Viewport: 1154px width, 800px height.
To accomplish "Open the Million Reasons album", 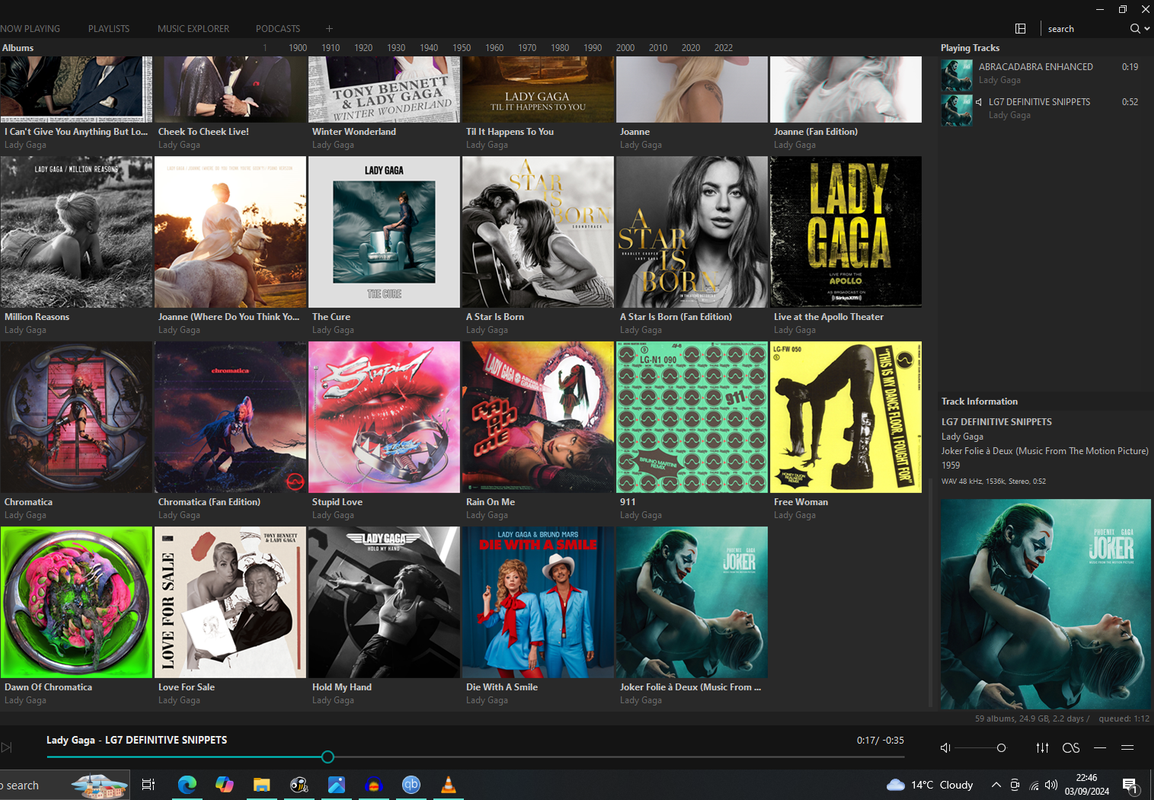I will pyautogui.click(x=77, y=232).
